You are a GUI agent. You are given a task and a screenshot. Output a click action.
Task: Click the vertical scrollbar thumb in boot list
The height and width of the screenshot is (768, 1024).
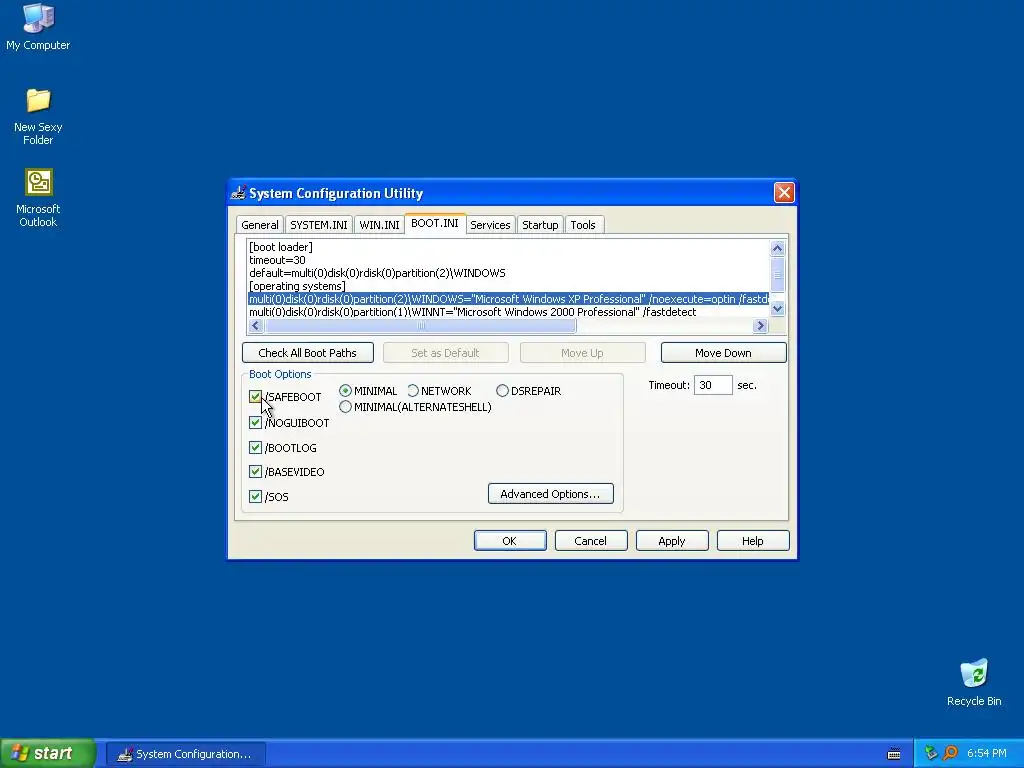[x=777, y=274]
